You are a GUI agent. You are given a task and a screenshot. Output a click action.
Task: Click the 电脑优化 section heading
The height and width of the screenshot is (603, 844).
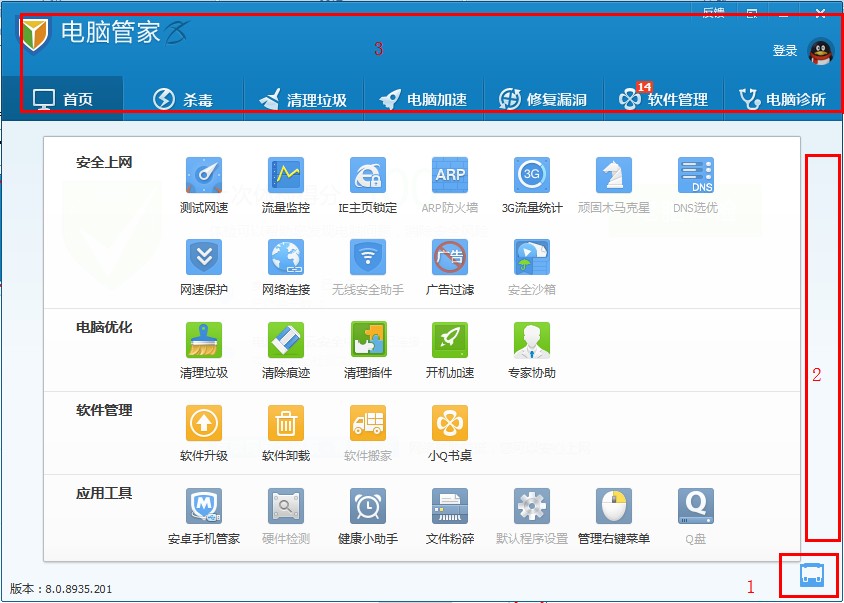point(104,327)
